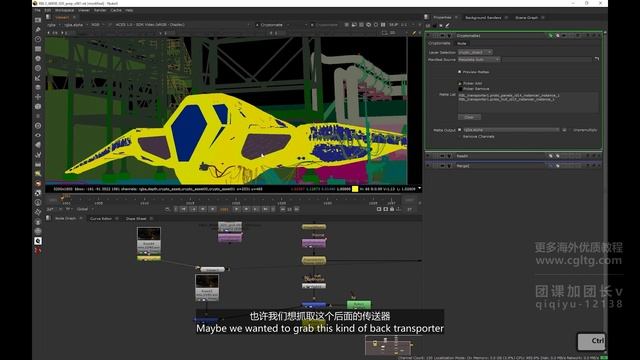Switch to the Scene Graph tab

527,18
